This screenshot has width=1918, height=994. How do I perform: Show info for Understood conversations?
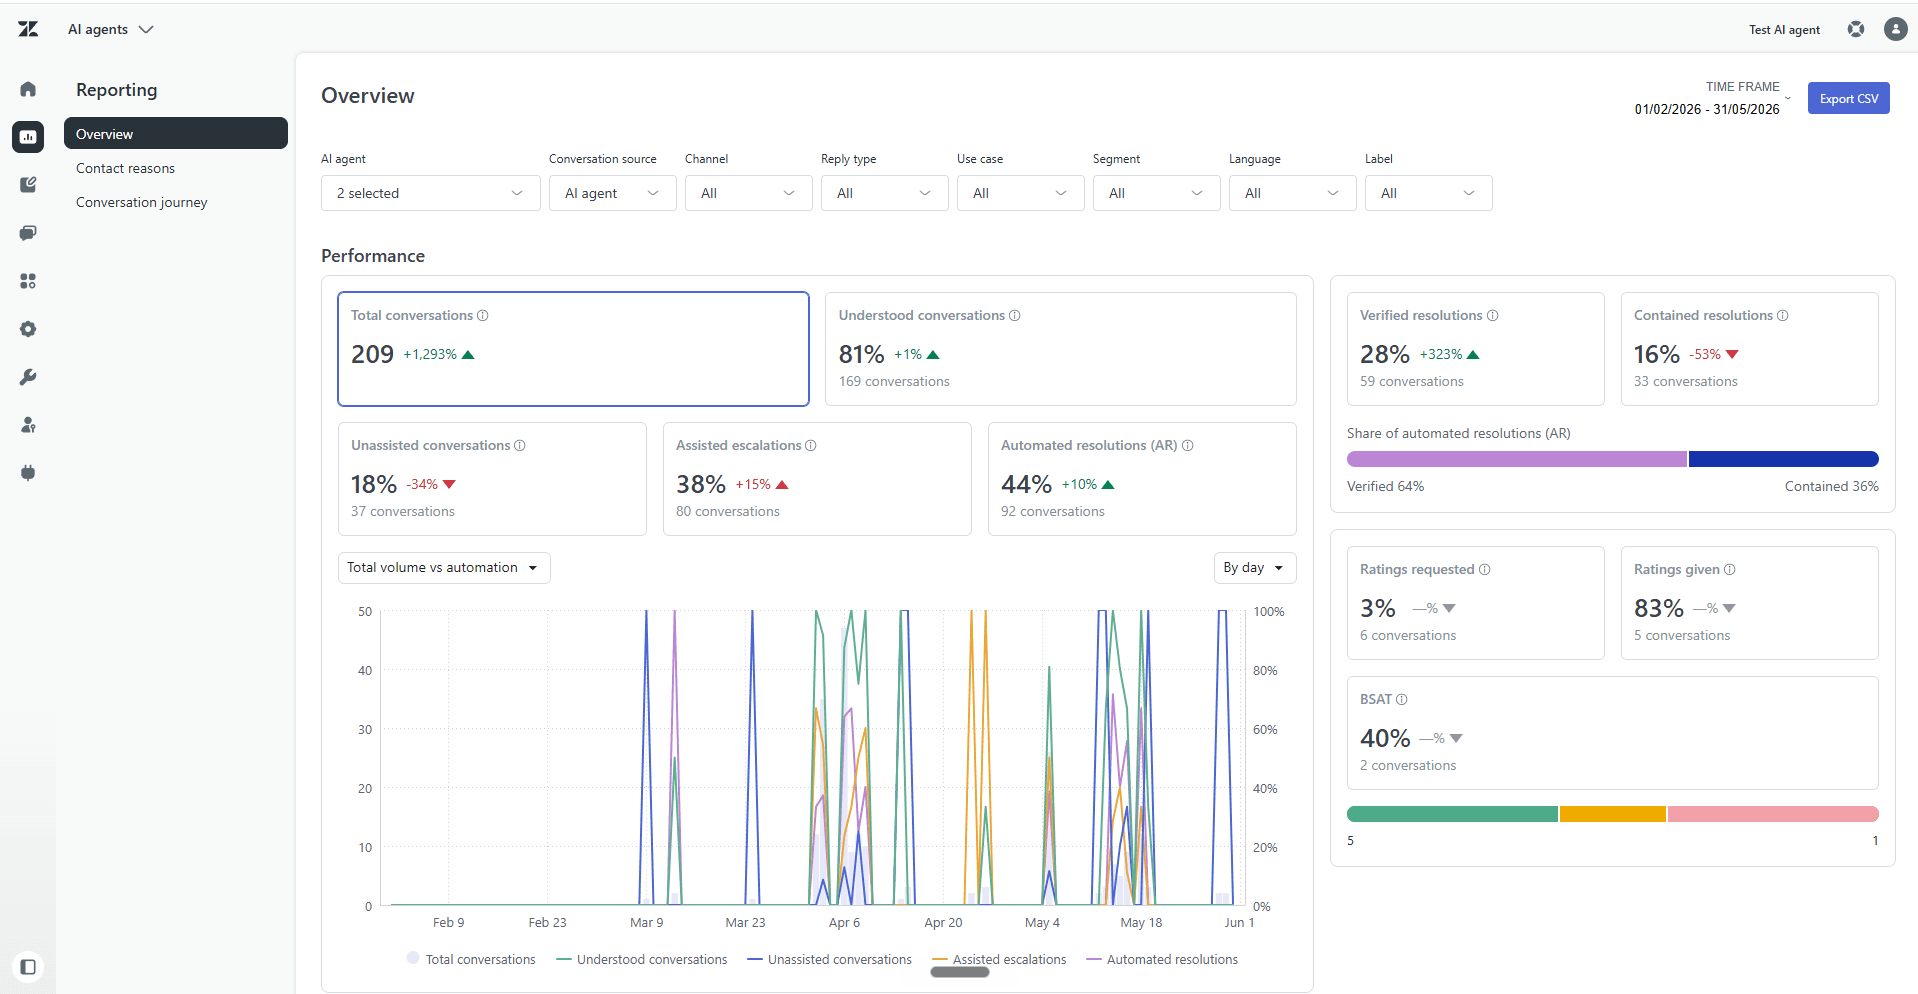coord(1015,315)
